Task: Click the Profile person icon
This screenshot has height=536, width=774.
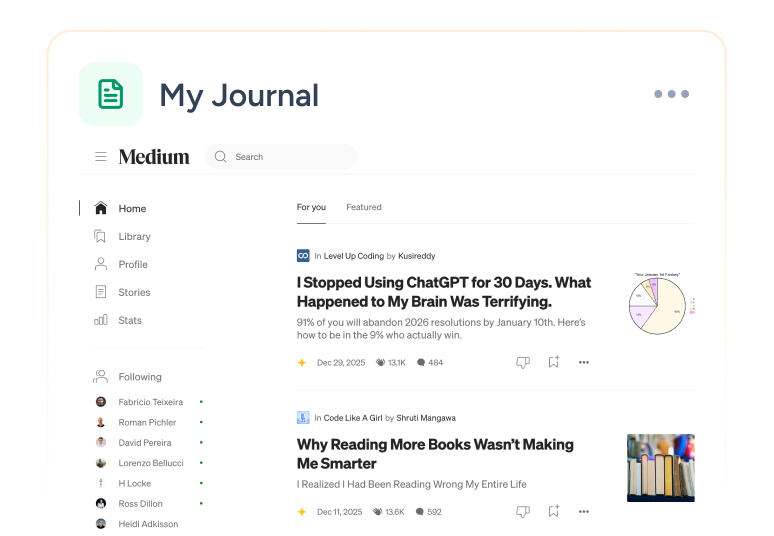Action: (101, 264)
